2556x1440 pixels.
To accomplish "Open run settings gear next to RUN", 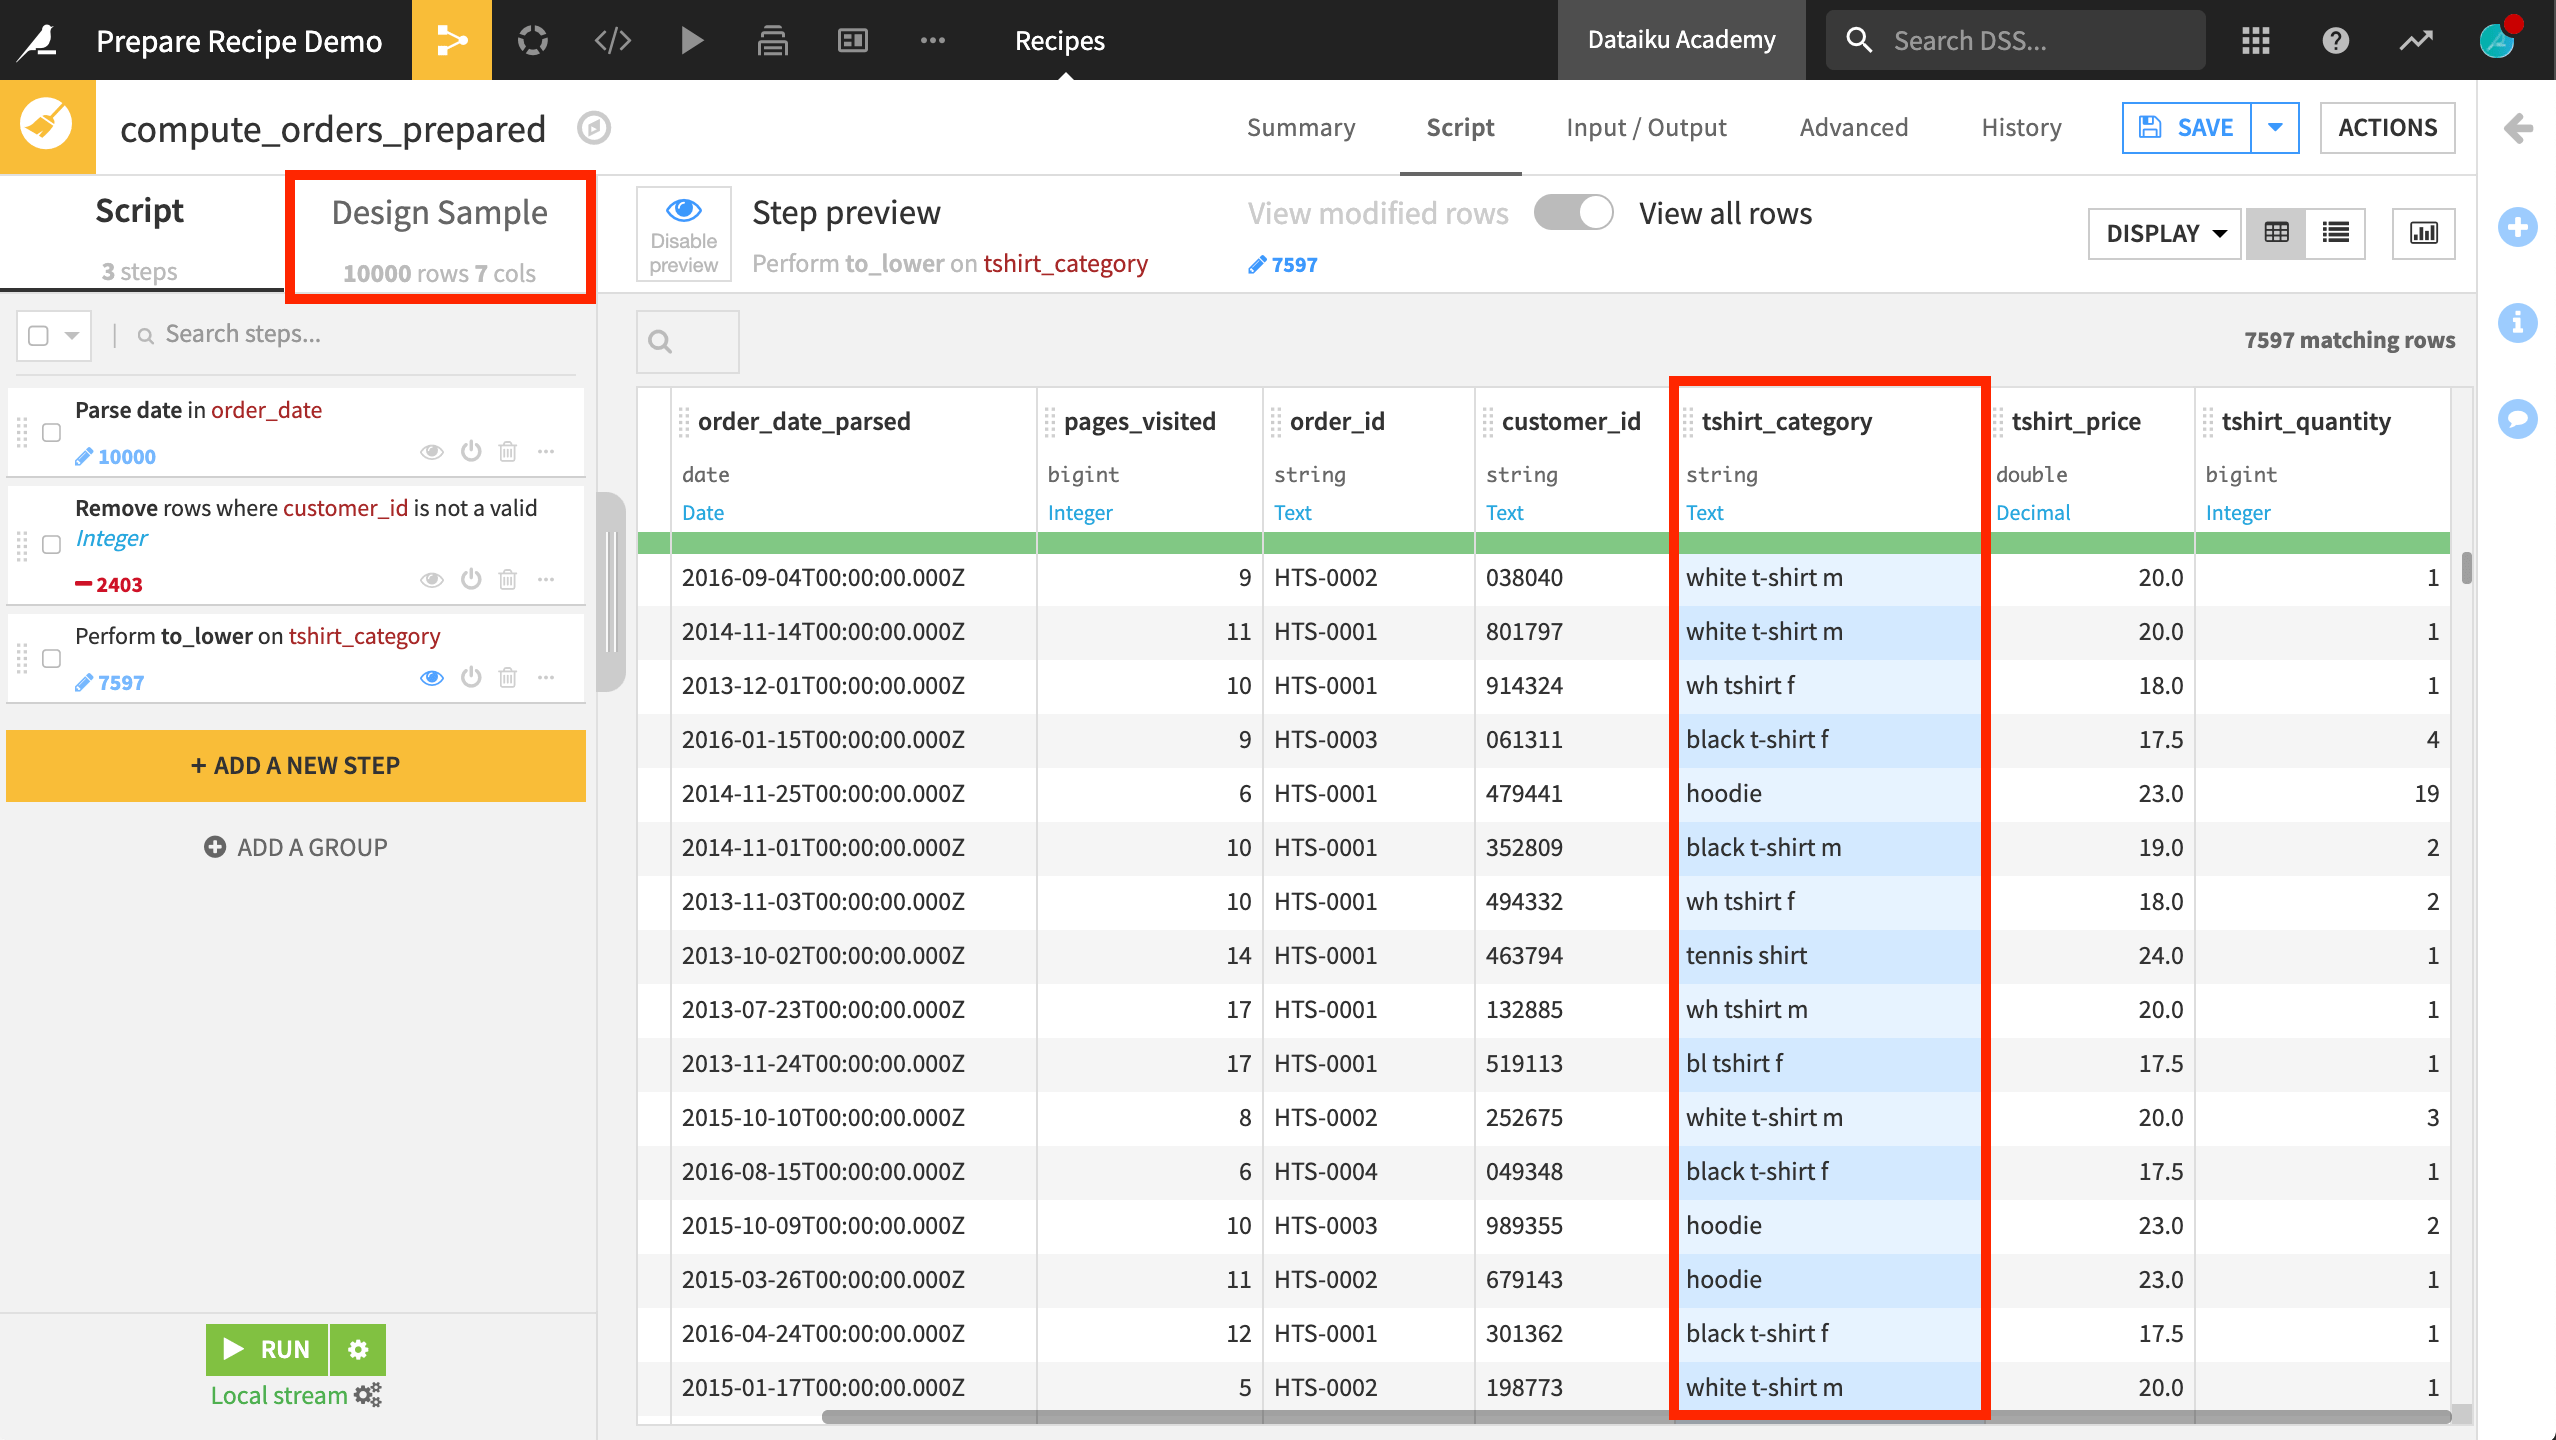I will point(358,1350).
